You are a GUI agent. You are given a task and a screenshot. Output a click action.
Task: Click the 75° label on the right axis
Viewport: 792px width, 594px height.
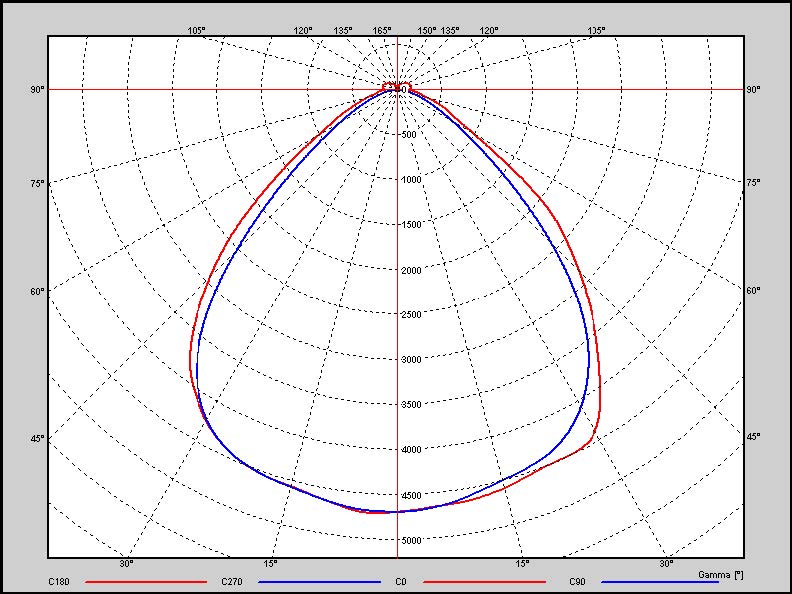tap(753, 183)
